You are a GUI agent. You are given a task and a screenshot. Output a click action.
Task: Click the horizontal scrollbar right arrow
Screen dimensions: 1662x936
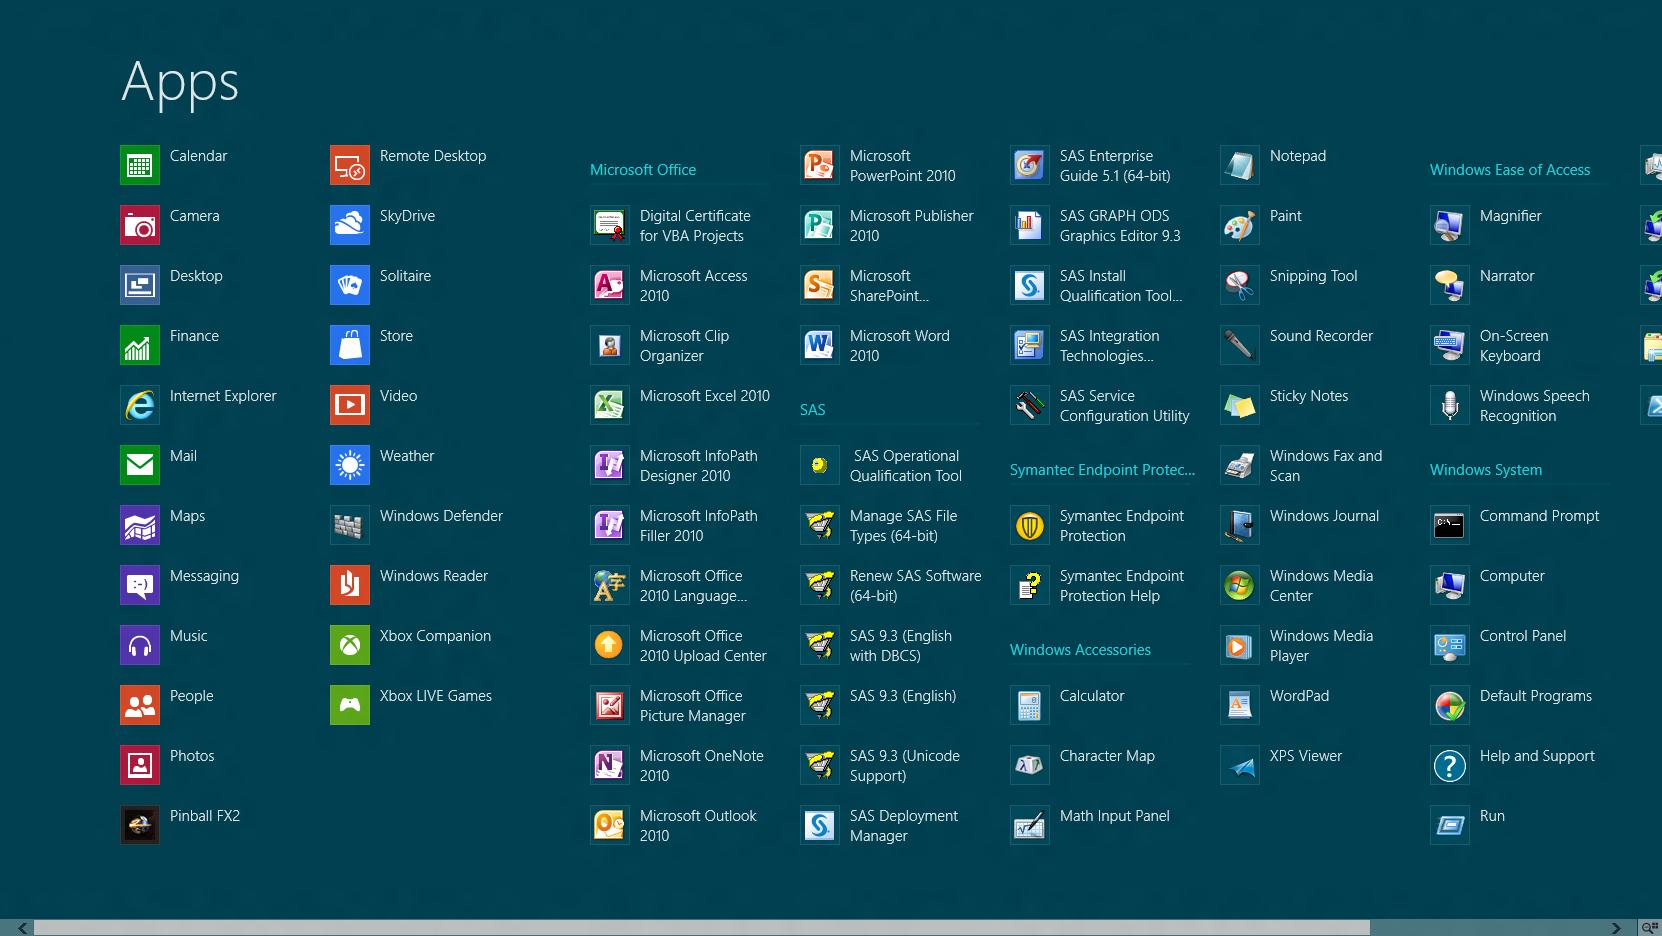(1615, 928)
